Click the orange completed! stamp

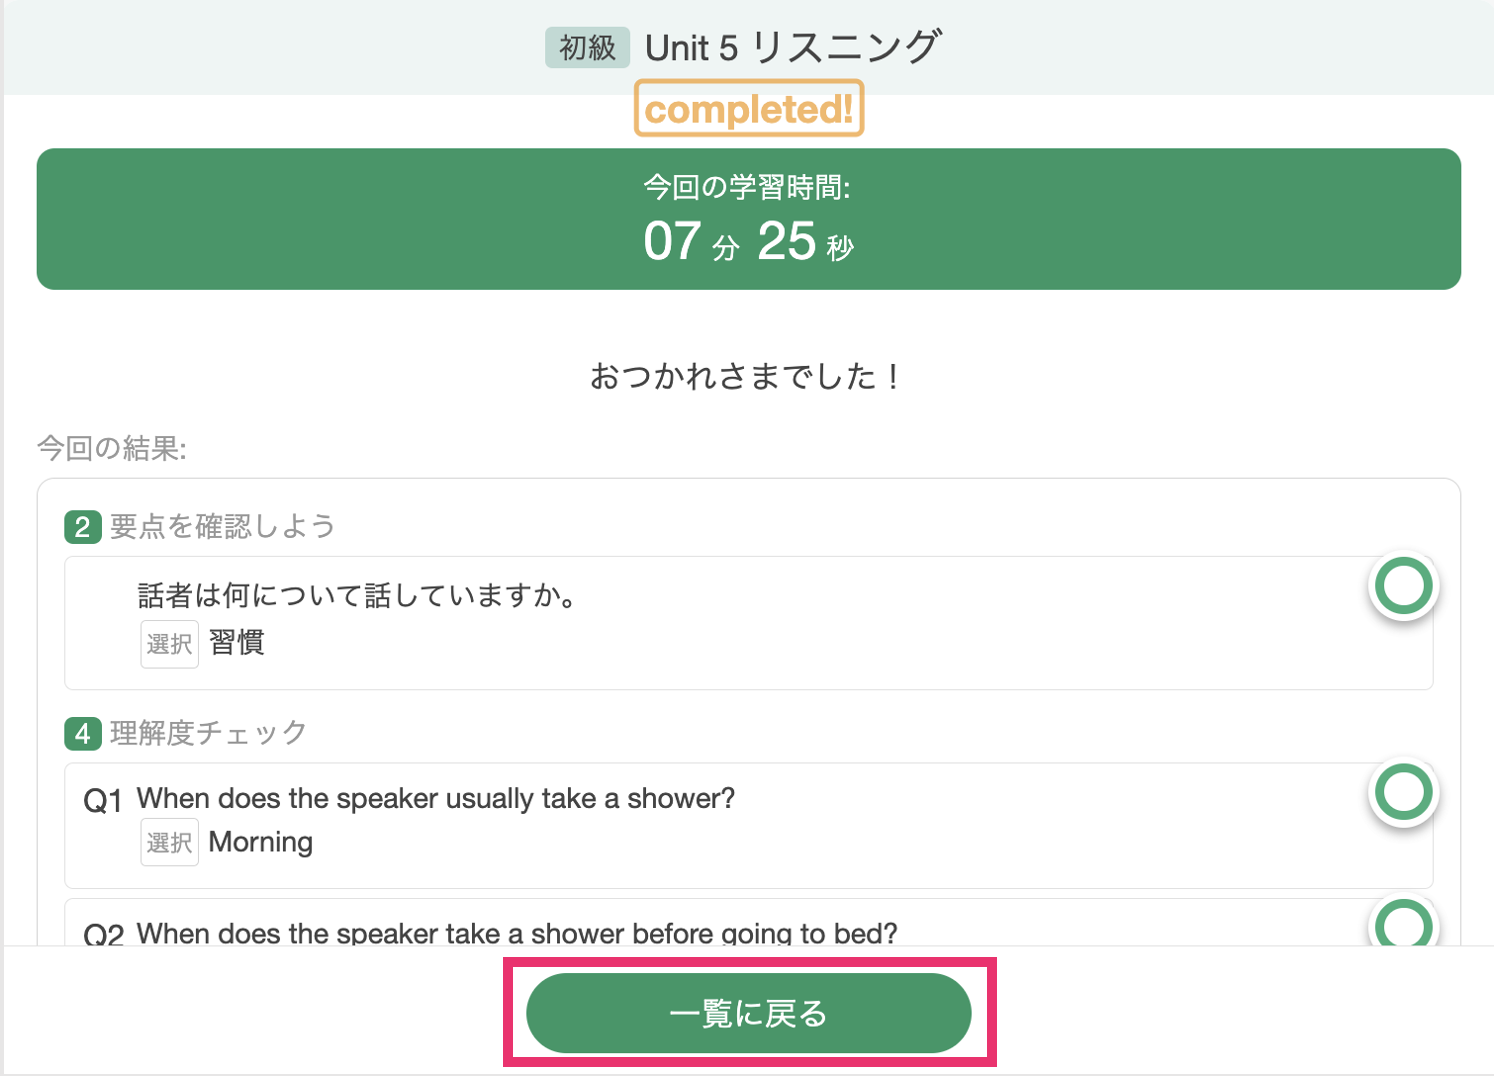point(749,108)
